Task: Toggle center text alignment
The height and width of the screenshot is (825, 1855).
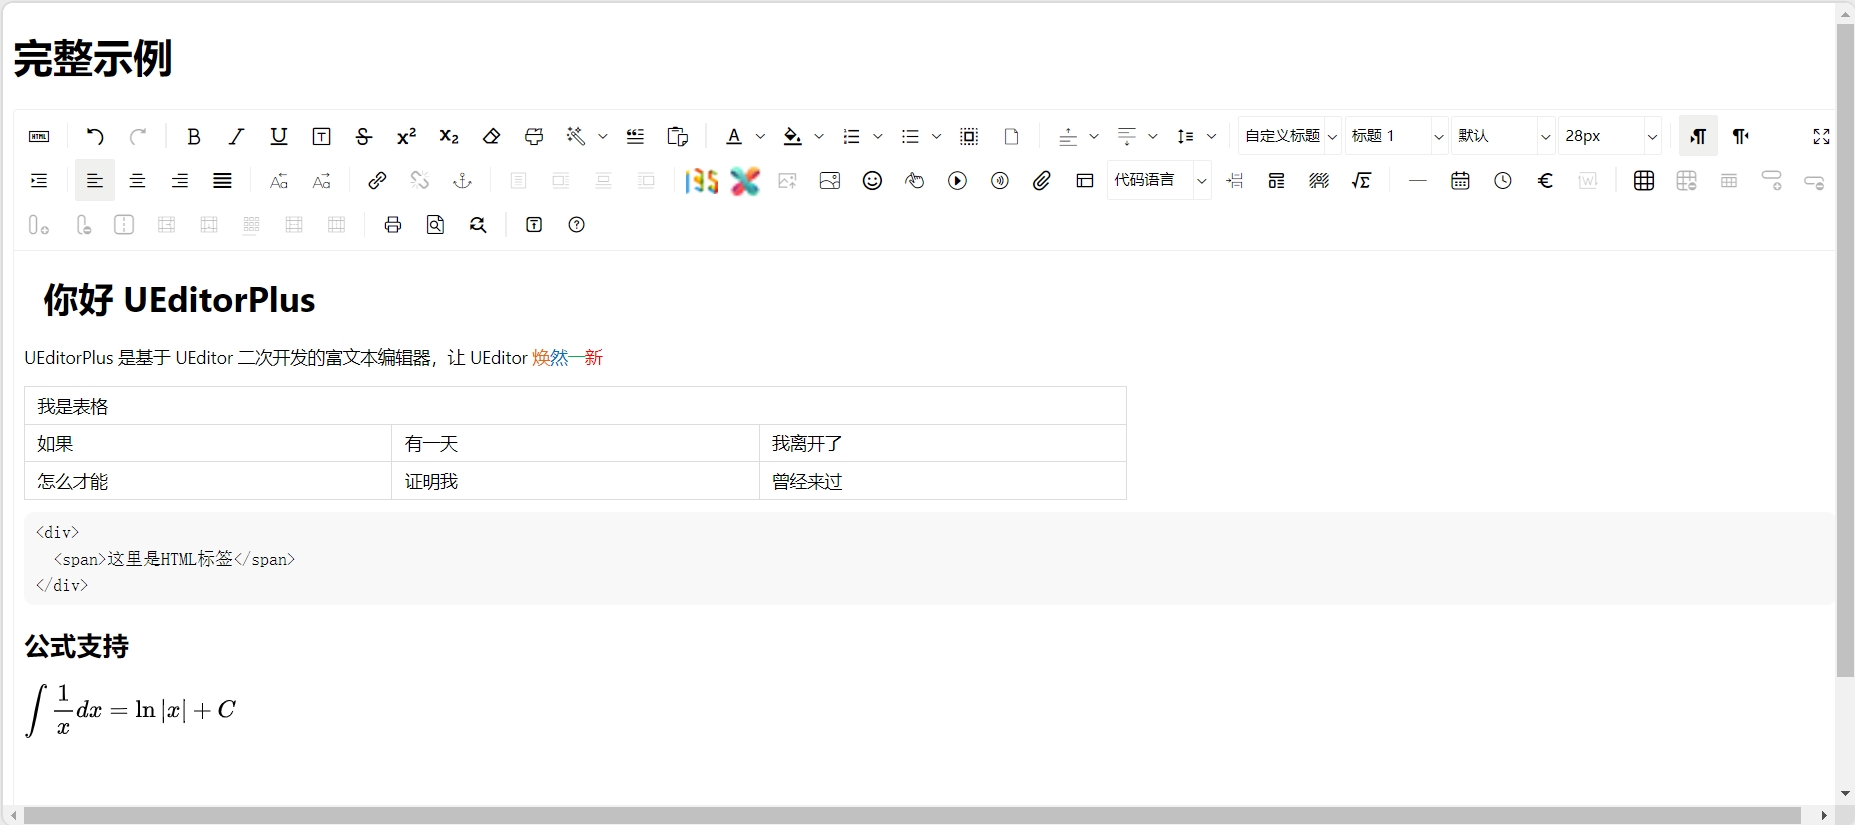Action: pyautogui.click(x=138, y=181)
